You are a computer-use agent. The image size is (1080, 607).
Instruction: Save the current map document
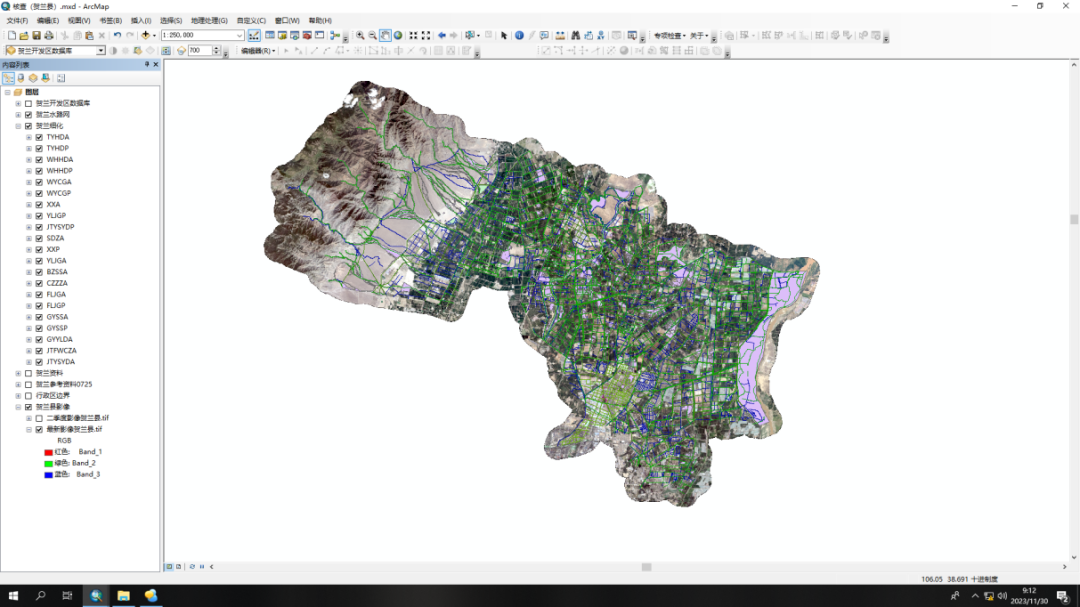(37, 35)
